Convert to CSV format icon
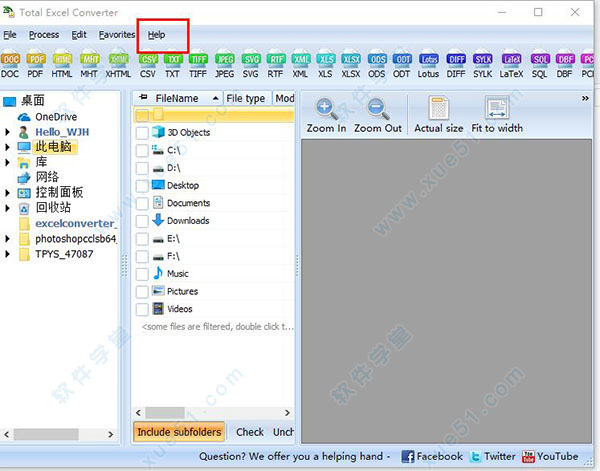Image resolution: width=600 pixels, height=471 pixels. 148,65
